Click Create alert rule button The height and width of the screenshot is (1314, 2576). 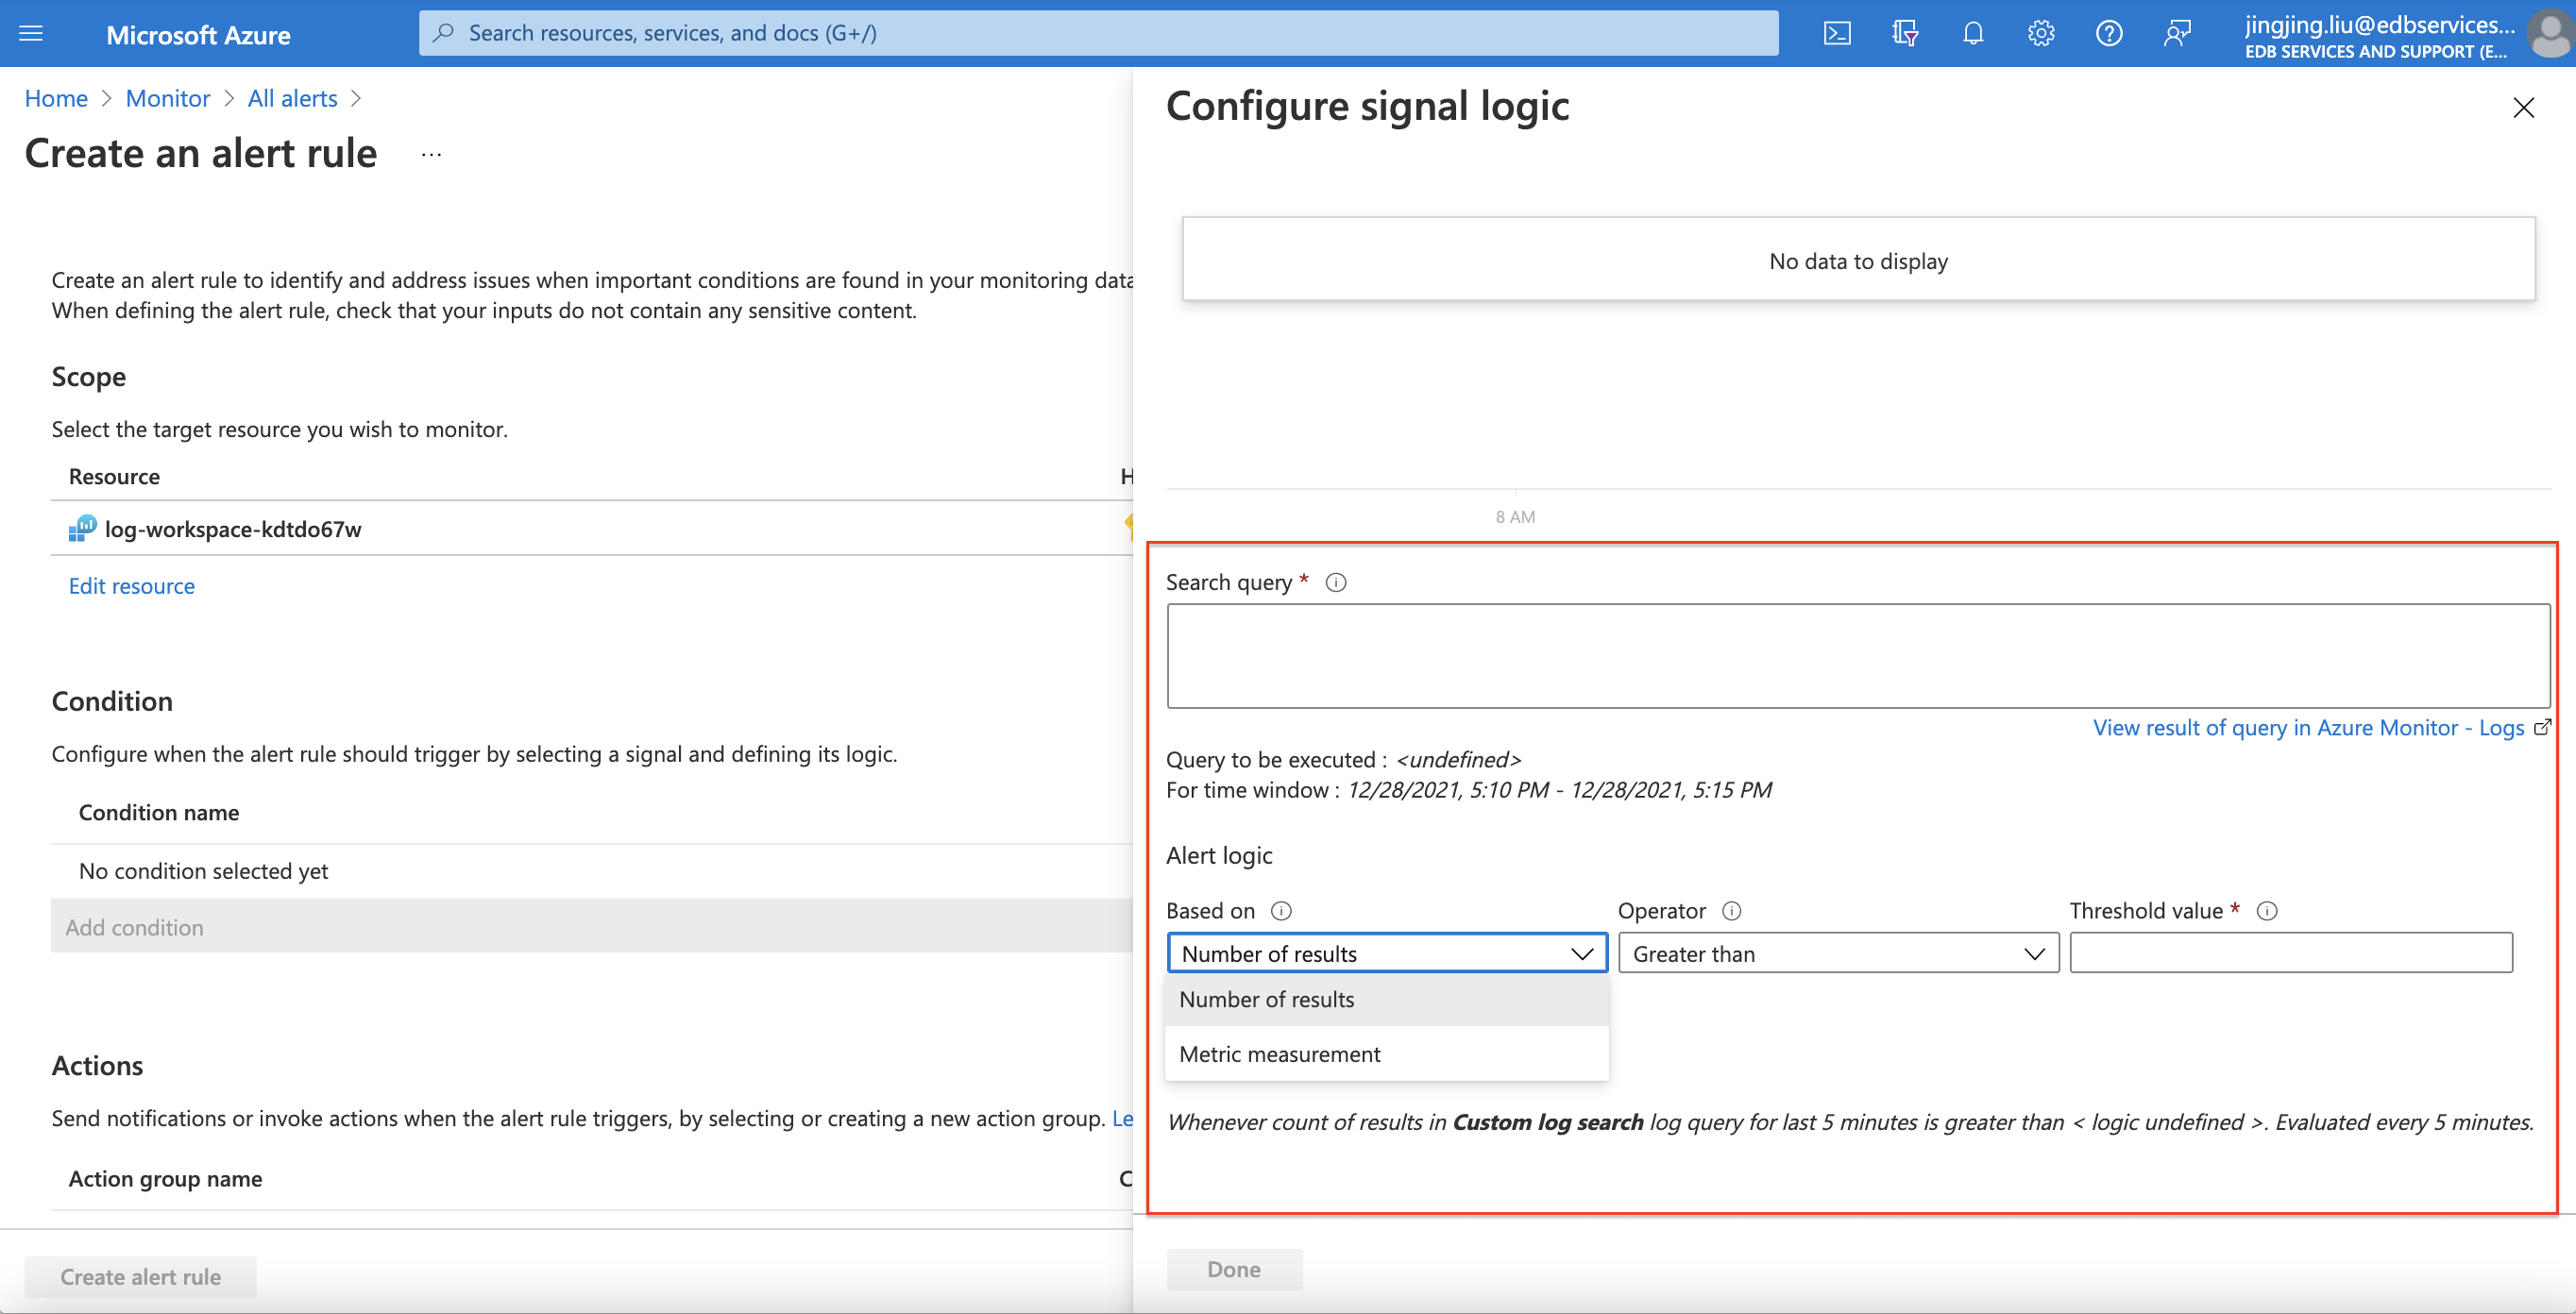pos(140,1277)
